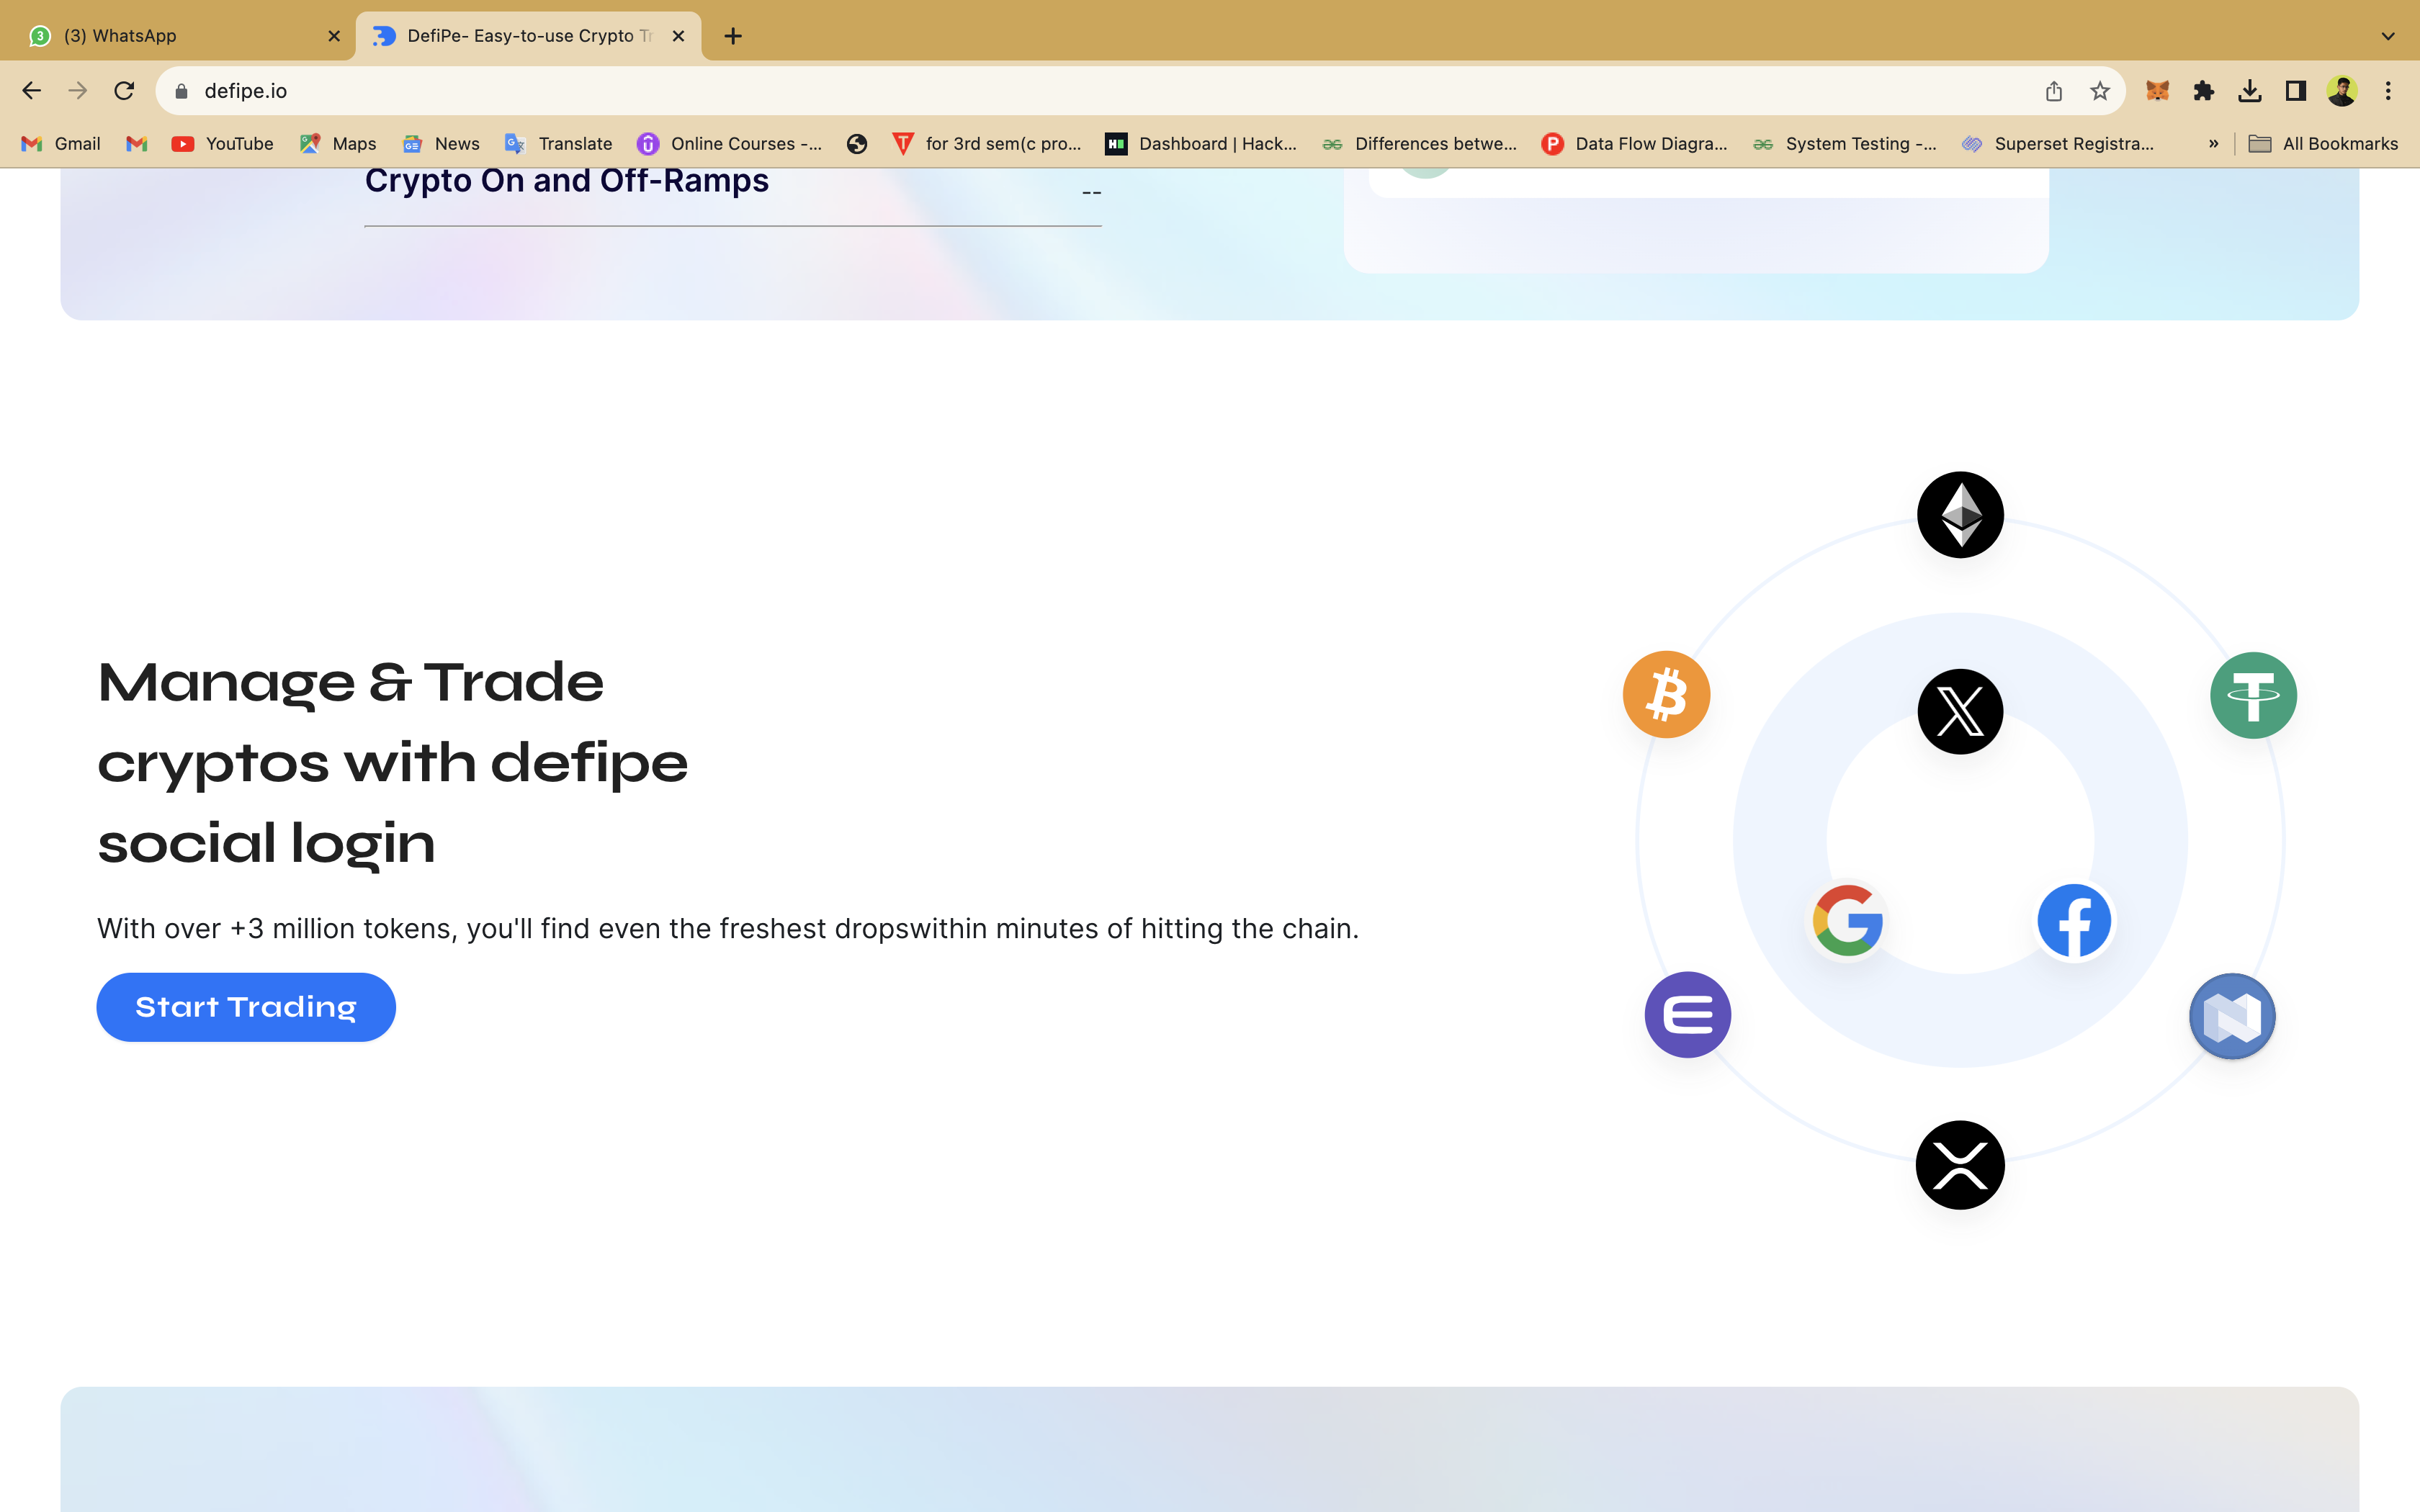Open the Gmail bookmark
The width and height of the screenshot is (2420, 1512).
click(x=62, y=144)
